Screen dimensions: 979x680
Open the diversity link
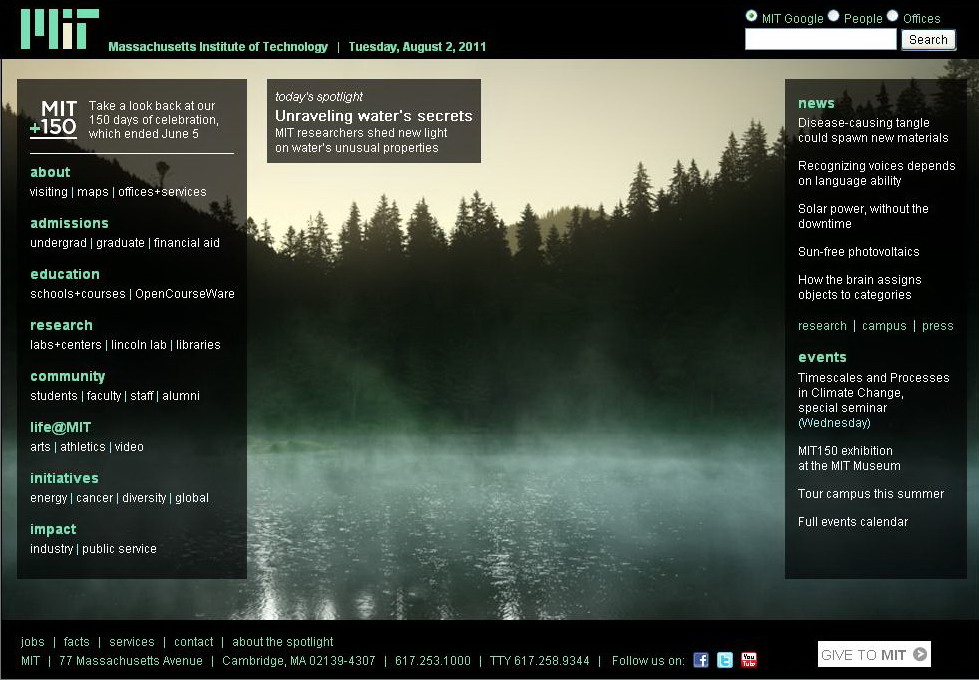(144, 498)
